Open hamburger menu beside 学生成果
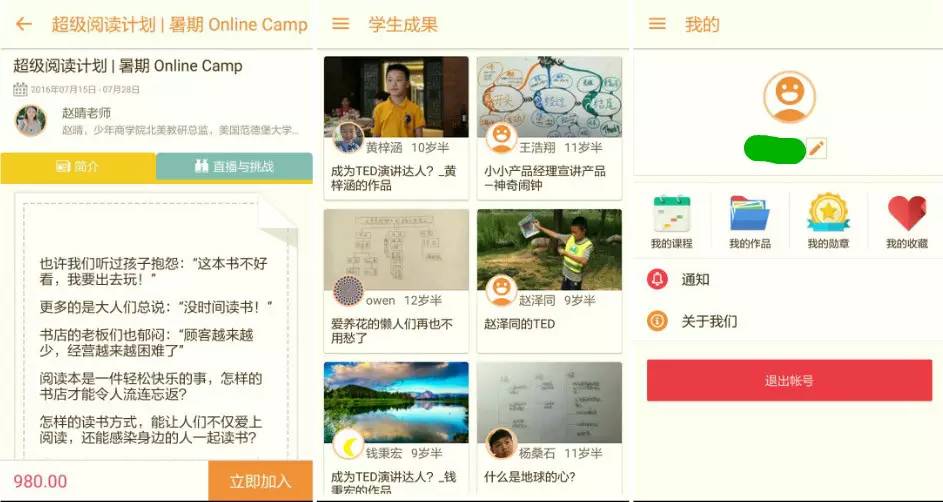Viewport: 943px width, 502px height. click(340, 24)
